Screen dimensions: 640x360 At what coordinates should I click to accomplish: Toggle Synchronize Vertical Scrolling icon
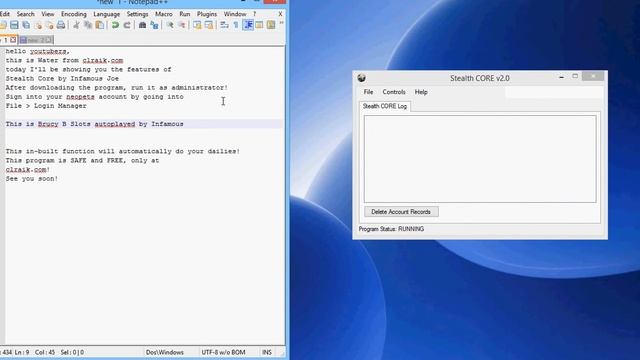pos(197,25)
